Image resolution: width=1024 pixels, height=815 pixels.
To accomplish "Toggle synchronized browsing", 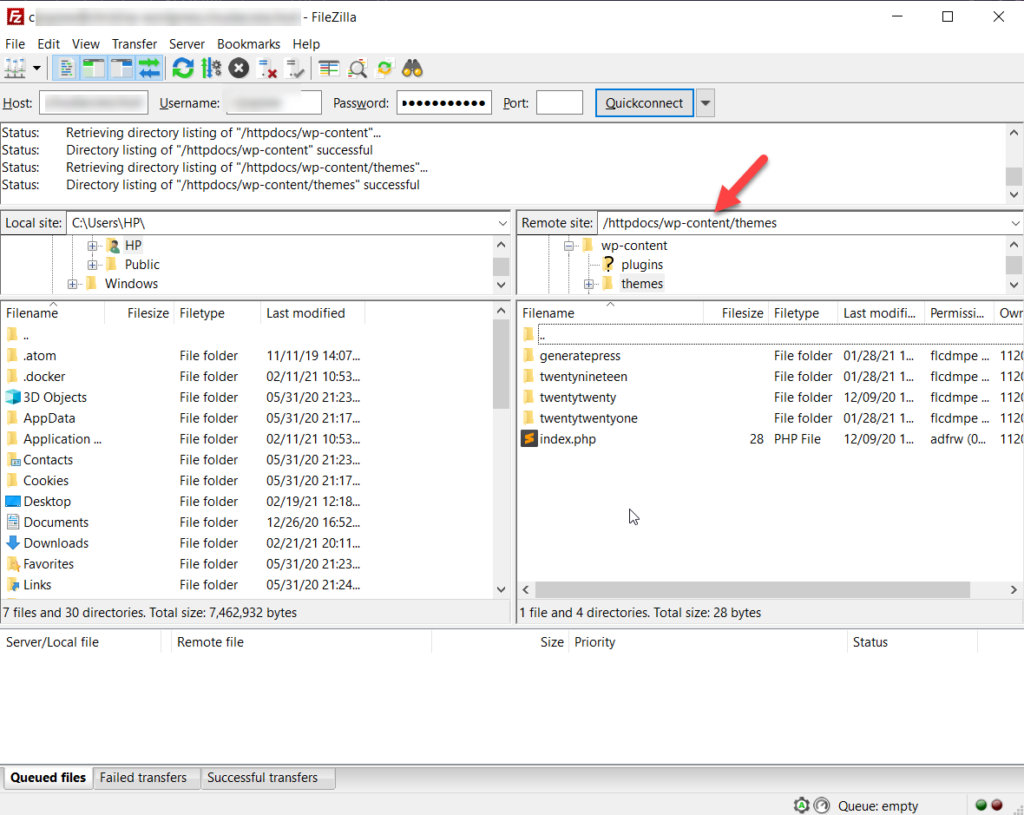I will click(385, 69).
